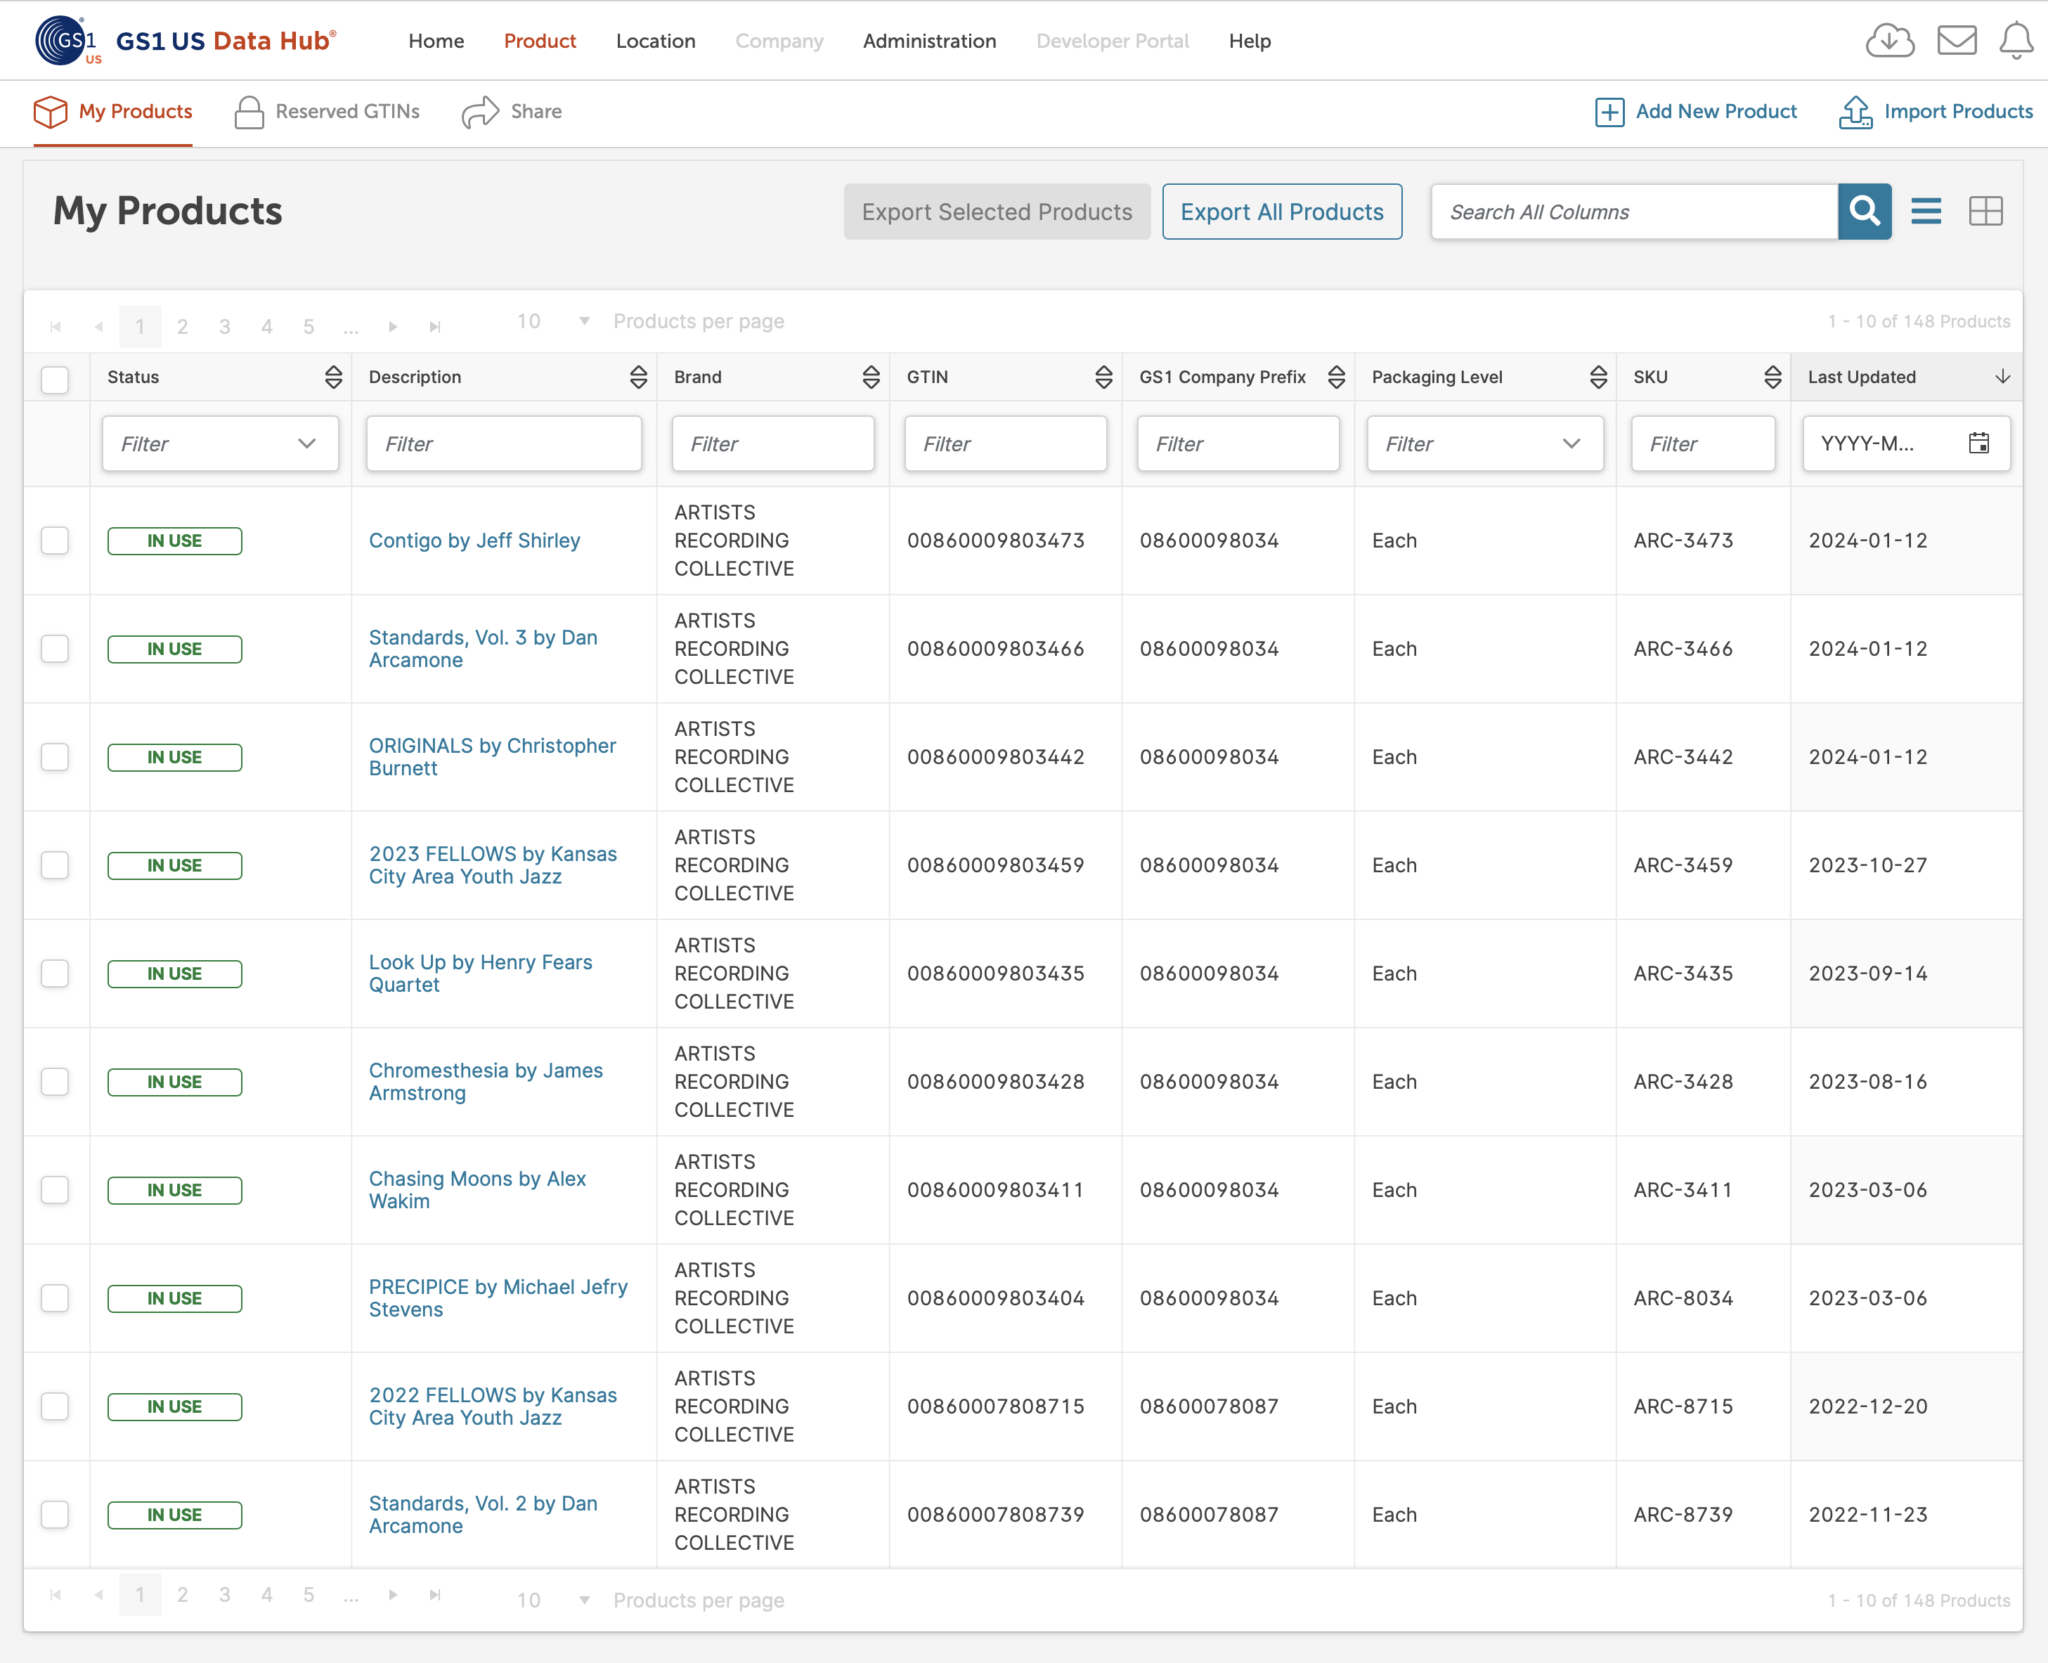Image resolution: width=2048 pixels, height=1663 pixels.
Task: Open the mail envelope icon
Action: [x=1956, y=41]
